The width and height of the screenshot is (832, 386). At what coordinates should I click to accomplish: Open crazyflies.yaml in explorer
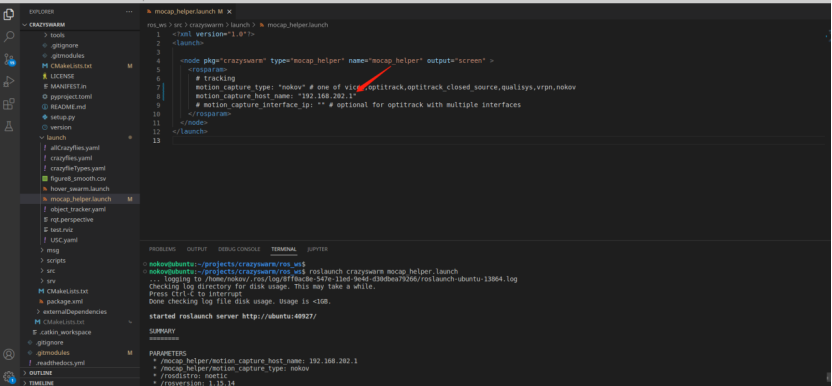(x=67, y=158)
